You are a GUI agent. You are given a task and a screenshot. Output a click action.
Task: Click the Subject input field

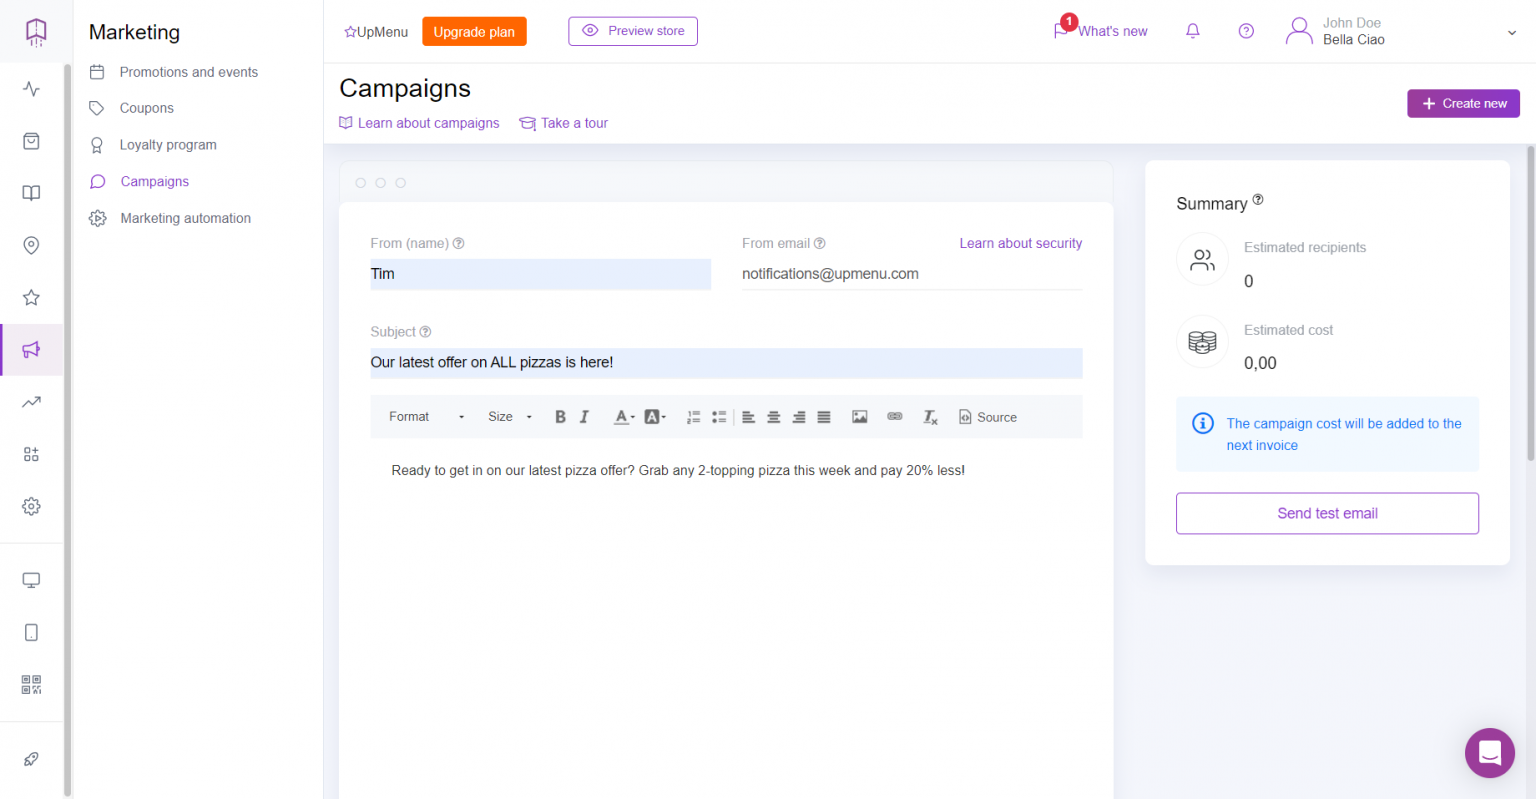pyautogui.click(x=725, y=362)
